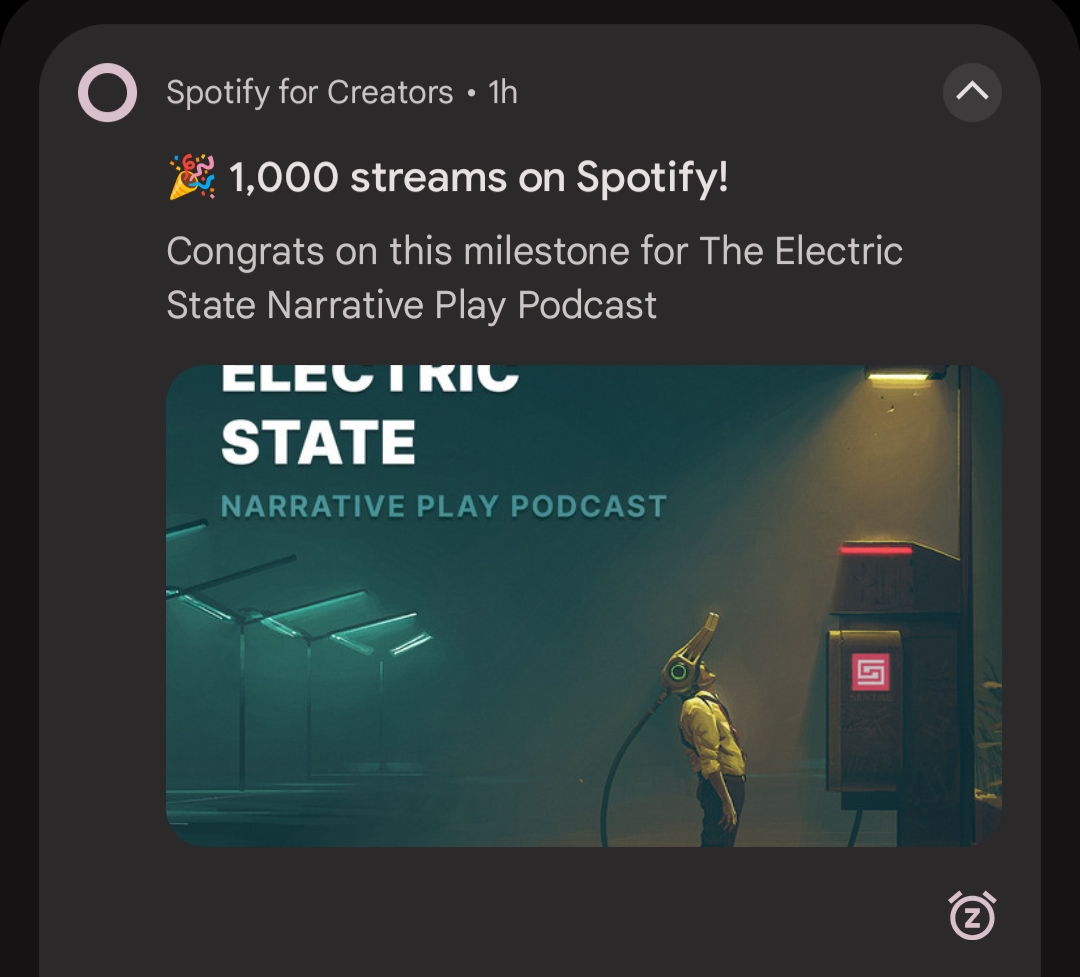Tap the bold 'STATE' word in artwork

318,442
